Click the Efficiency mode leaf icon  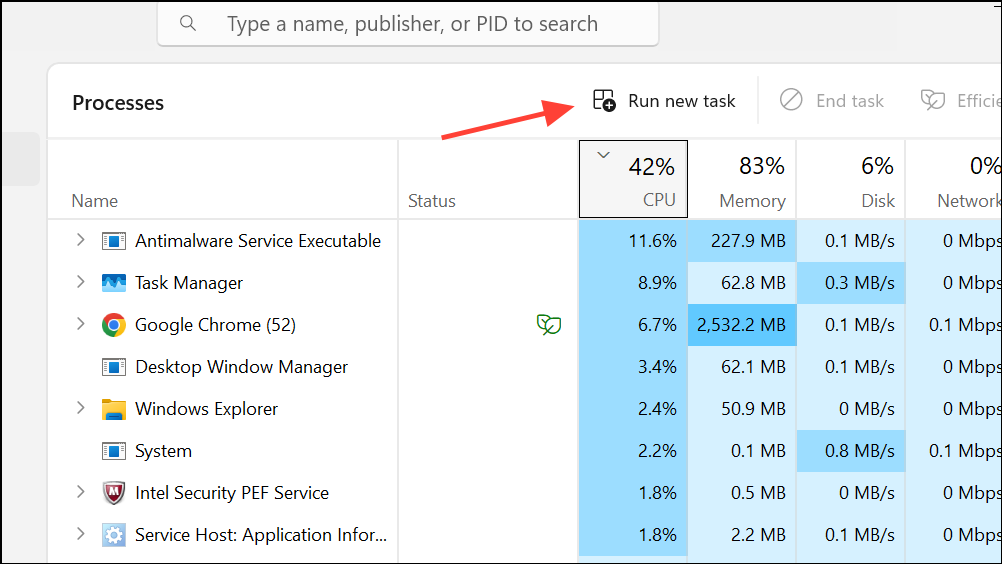pyautogui.click(x=933, y=100)
